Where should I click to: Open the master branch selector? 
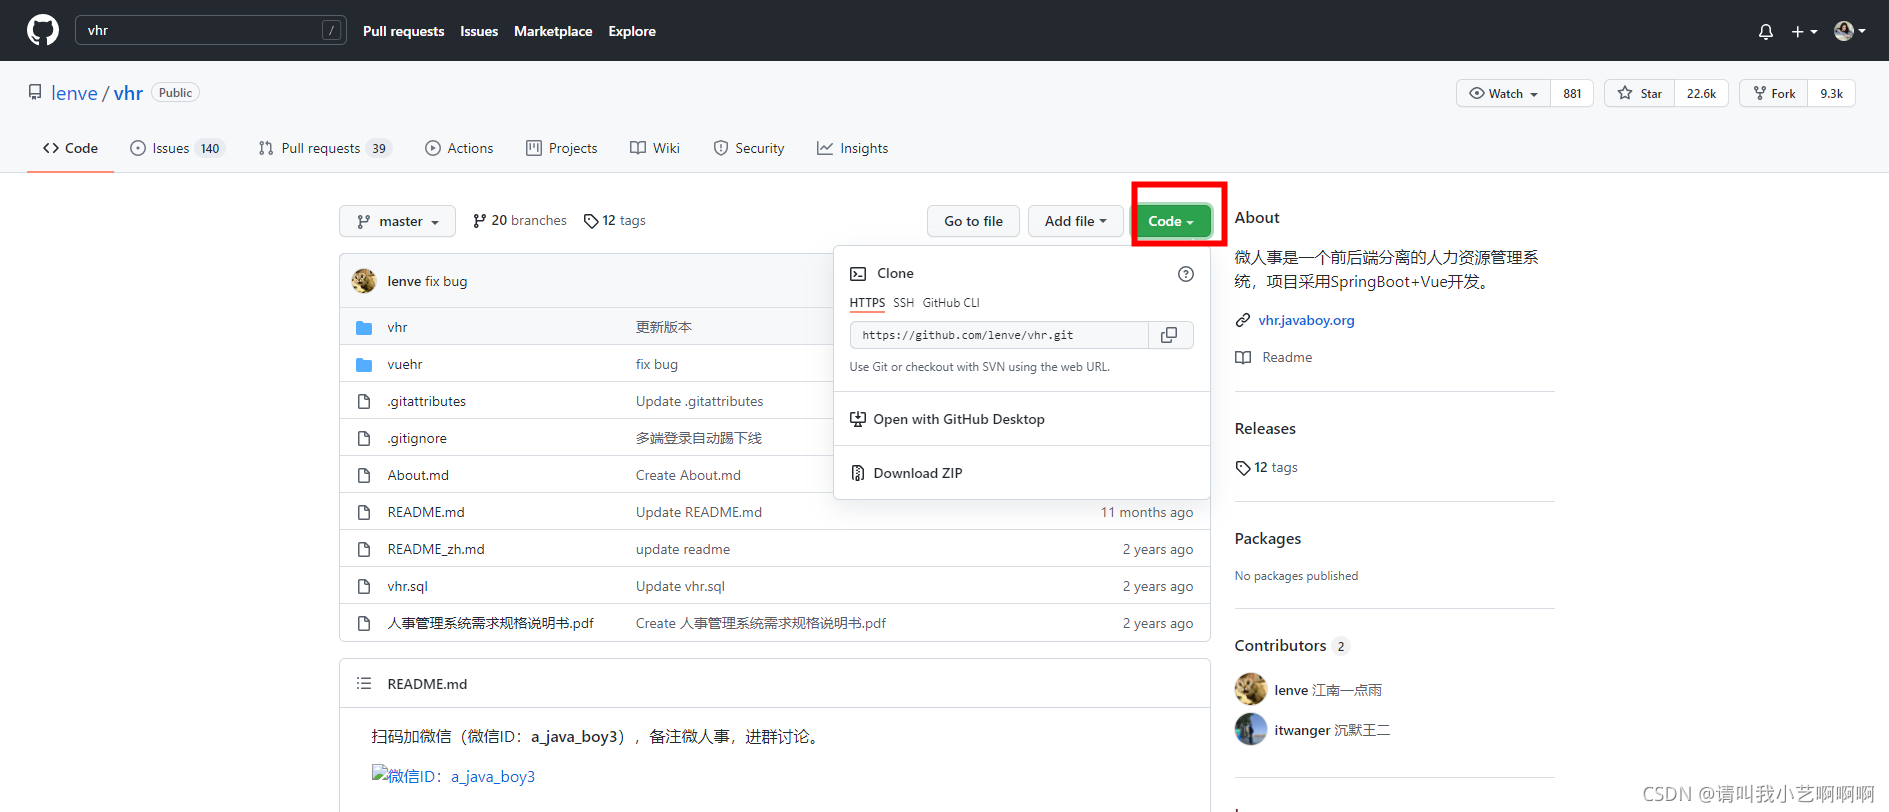click(397, 221)
